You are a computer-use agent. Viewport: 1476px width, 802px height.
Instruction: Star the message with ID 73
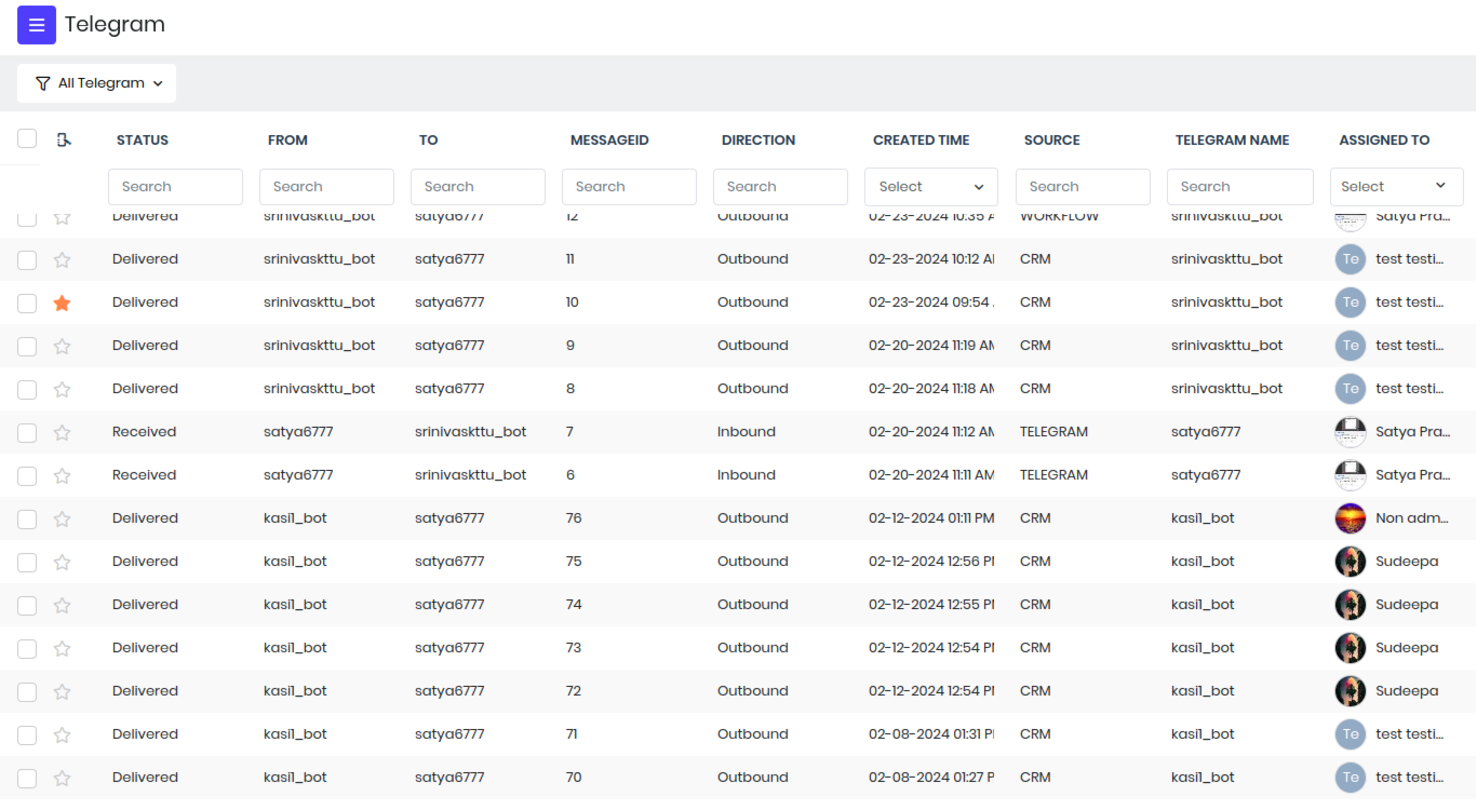click(62, 649)
